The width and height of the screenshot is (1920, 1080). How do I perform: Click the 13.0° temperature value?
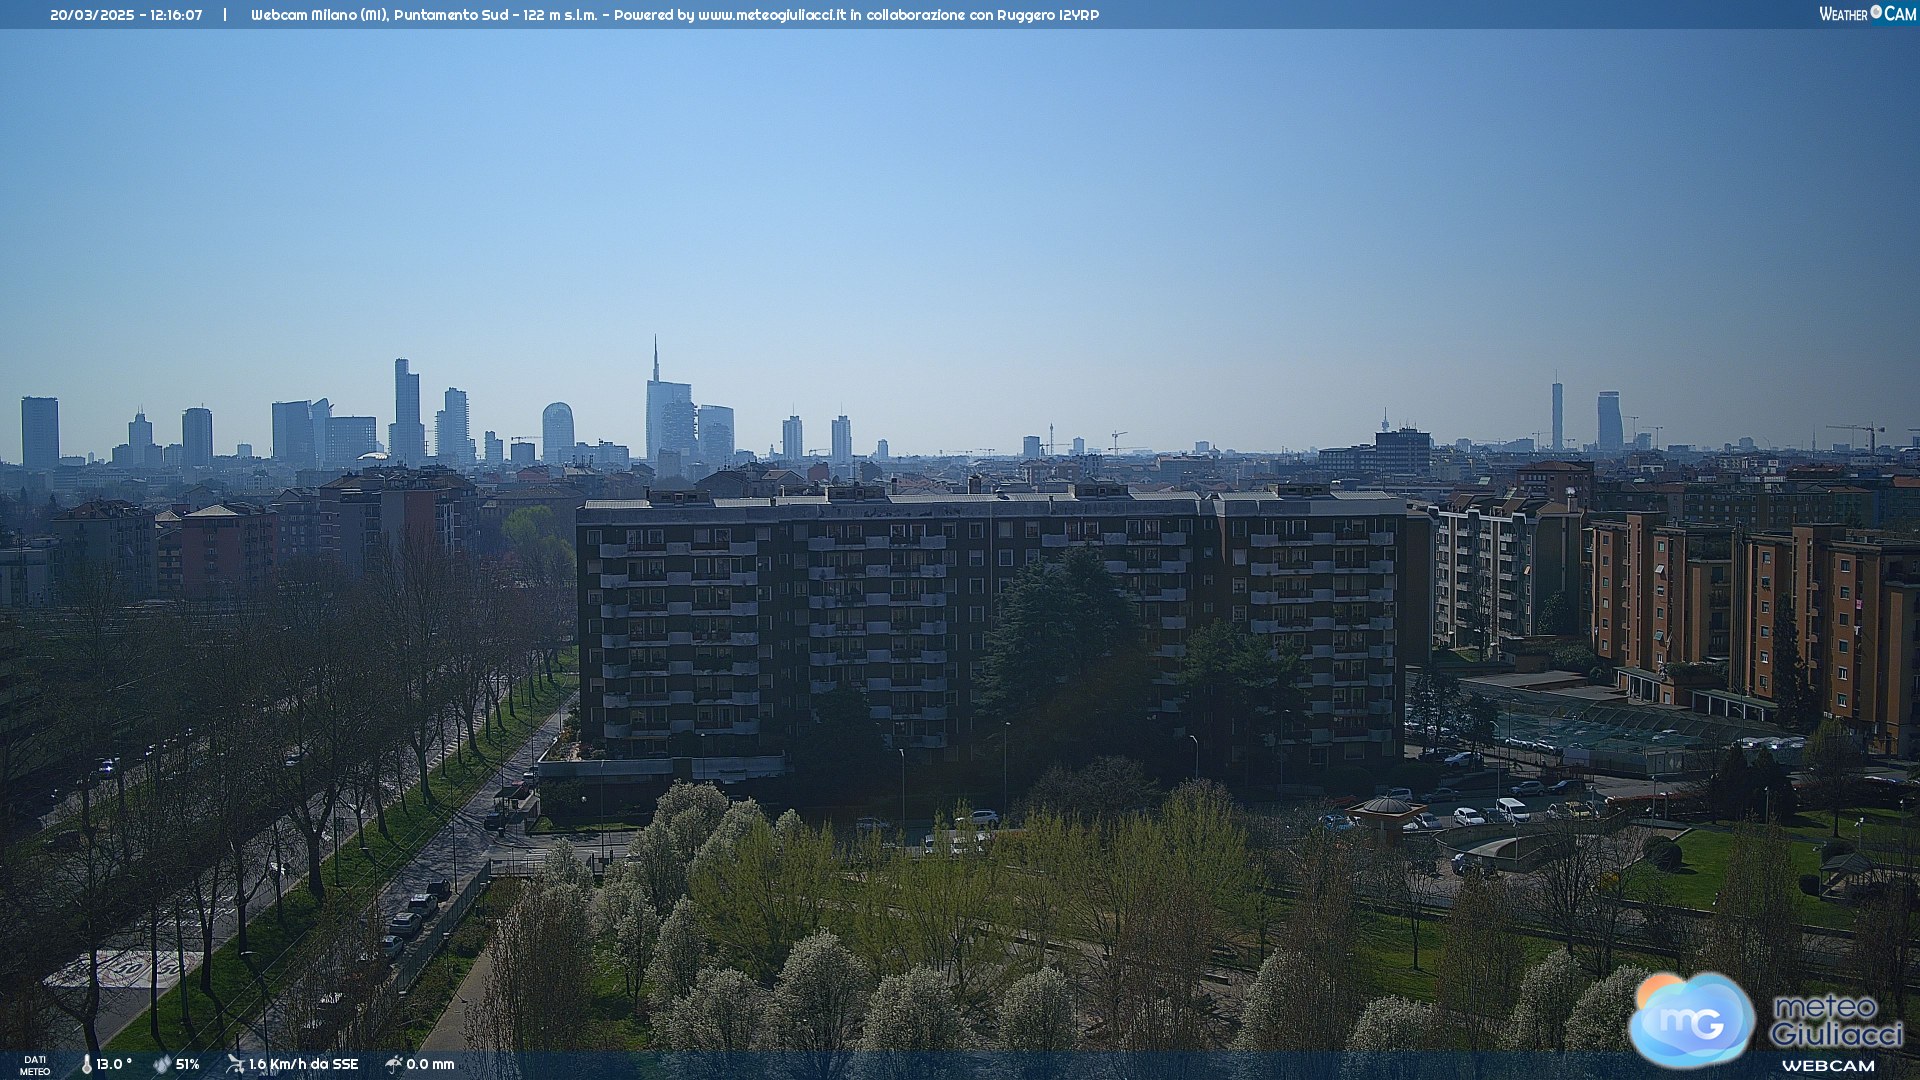click(114, 1065)
